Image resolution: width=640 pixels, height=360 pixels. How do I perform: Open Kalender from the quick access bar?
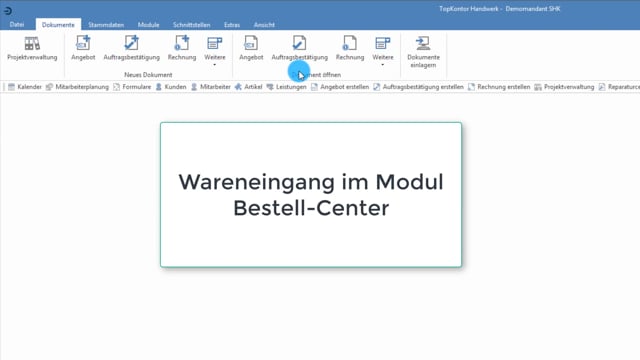pyautogui.click(x=25, y=87)
